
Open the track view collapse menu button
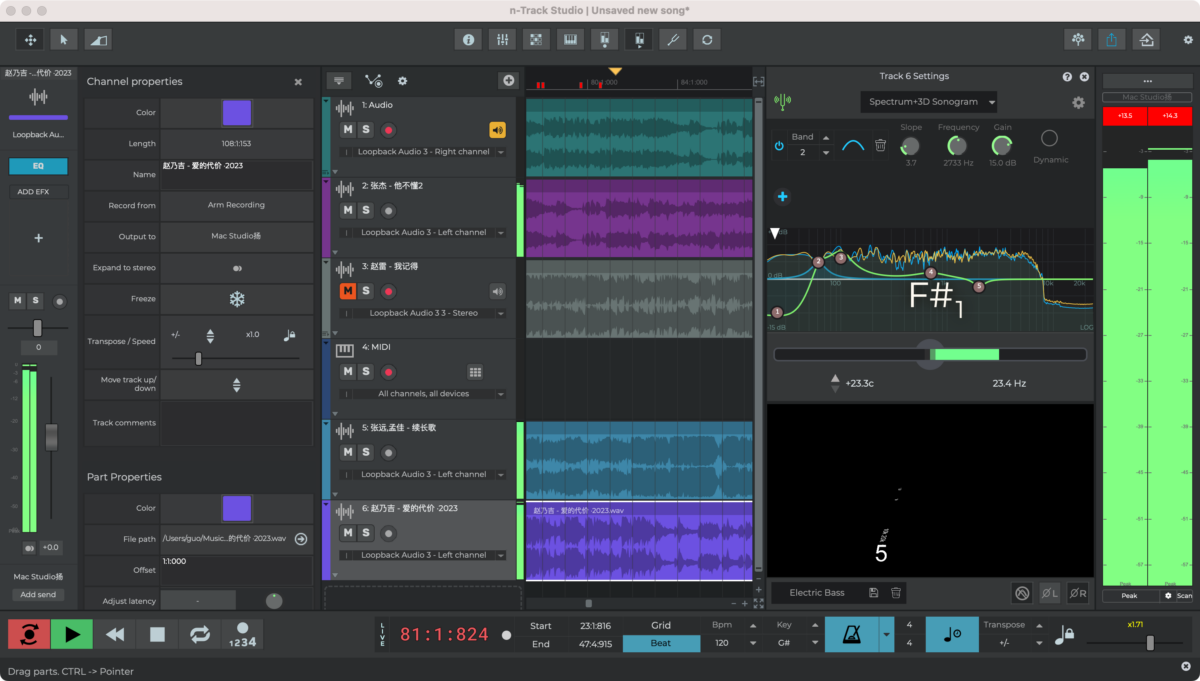tap(338, 81)
